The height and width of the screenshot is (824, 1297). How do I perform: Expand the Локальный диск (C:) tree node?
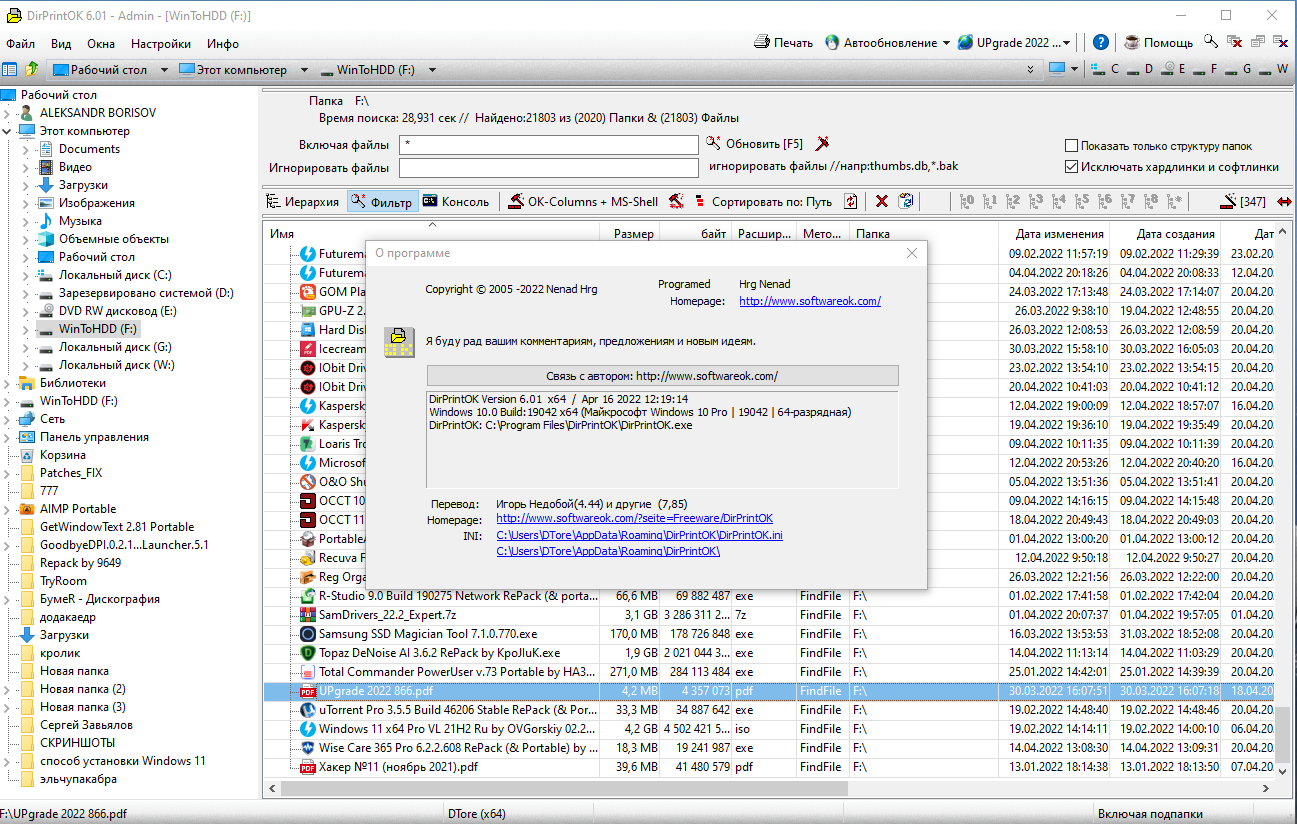pos(26,275)
